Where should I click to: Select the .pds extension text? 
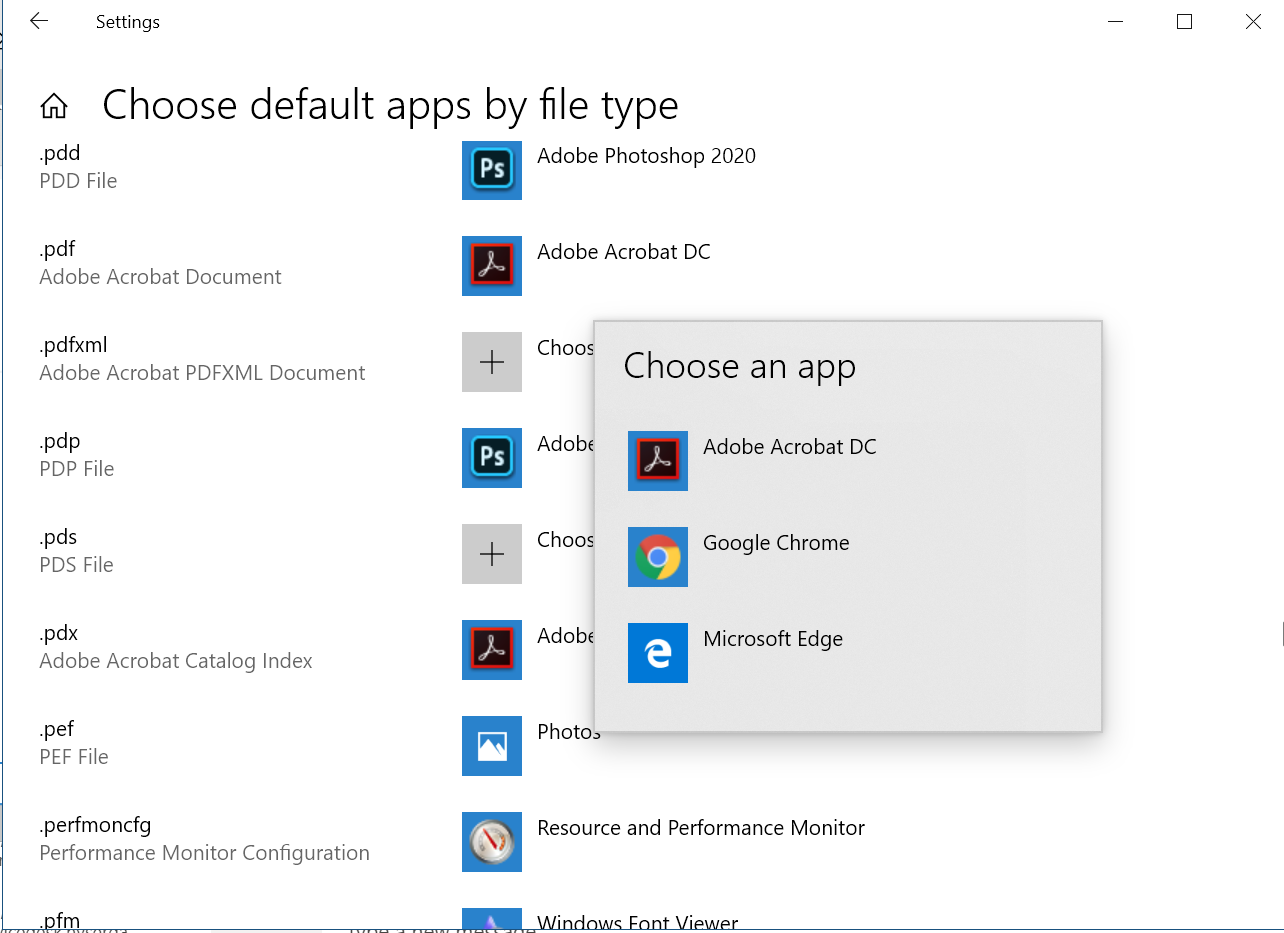pyautogui.click(x=58, y=537)
